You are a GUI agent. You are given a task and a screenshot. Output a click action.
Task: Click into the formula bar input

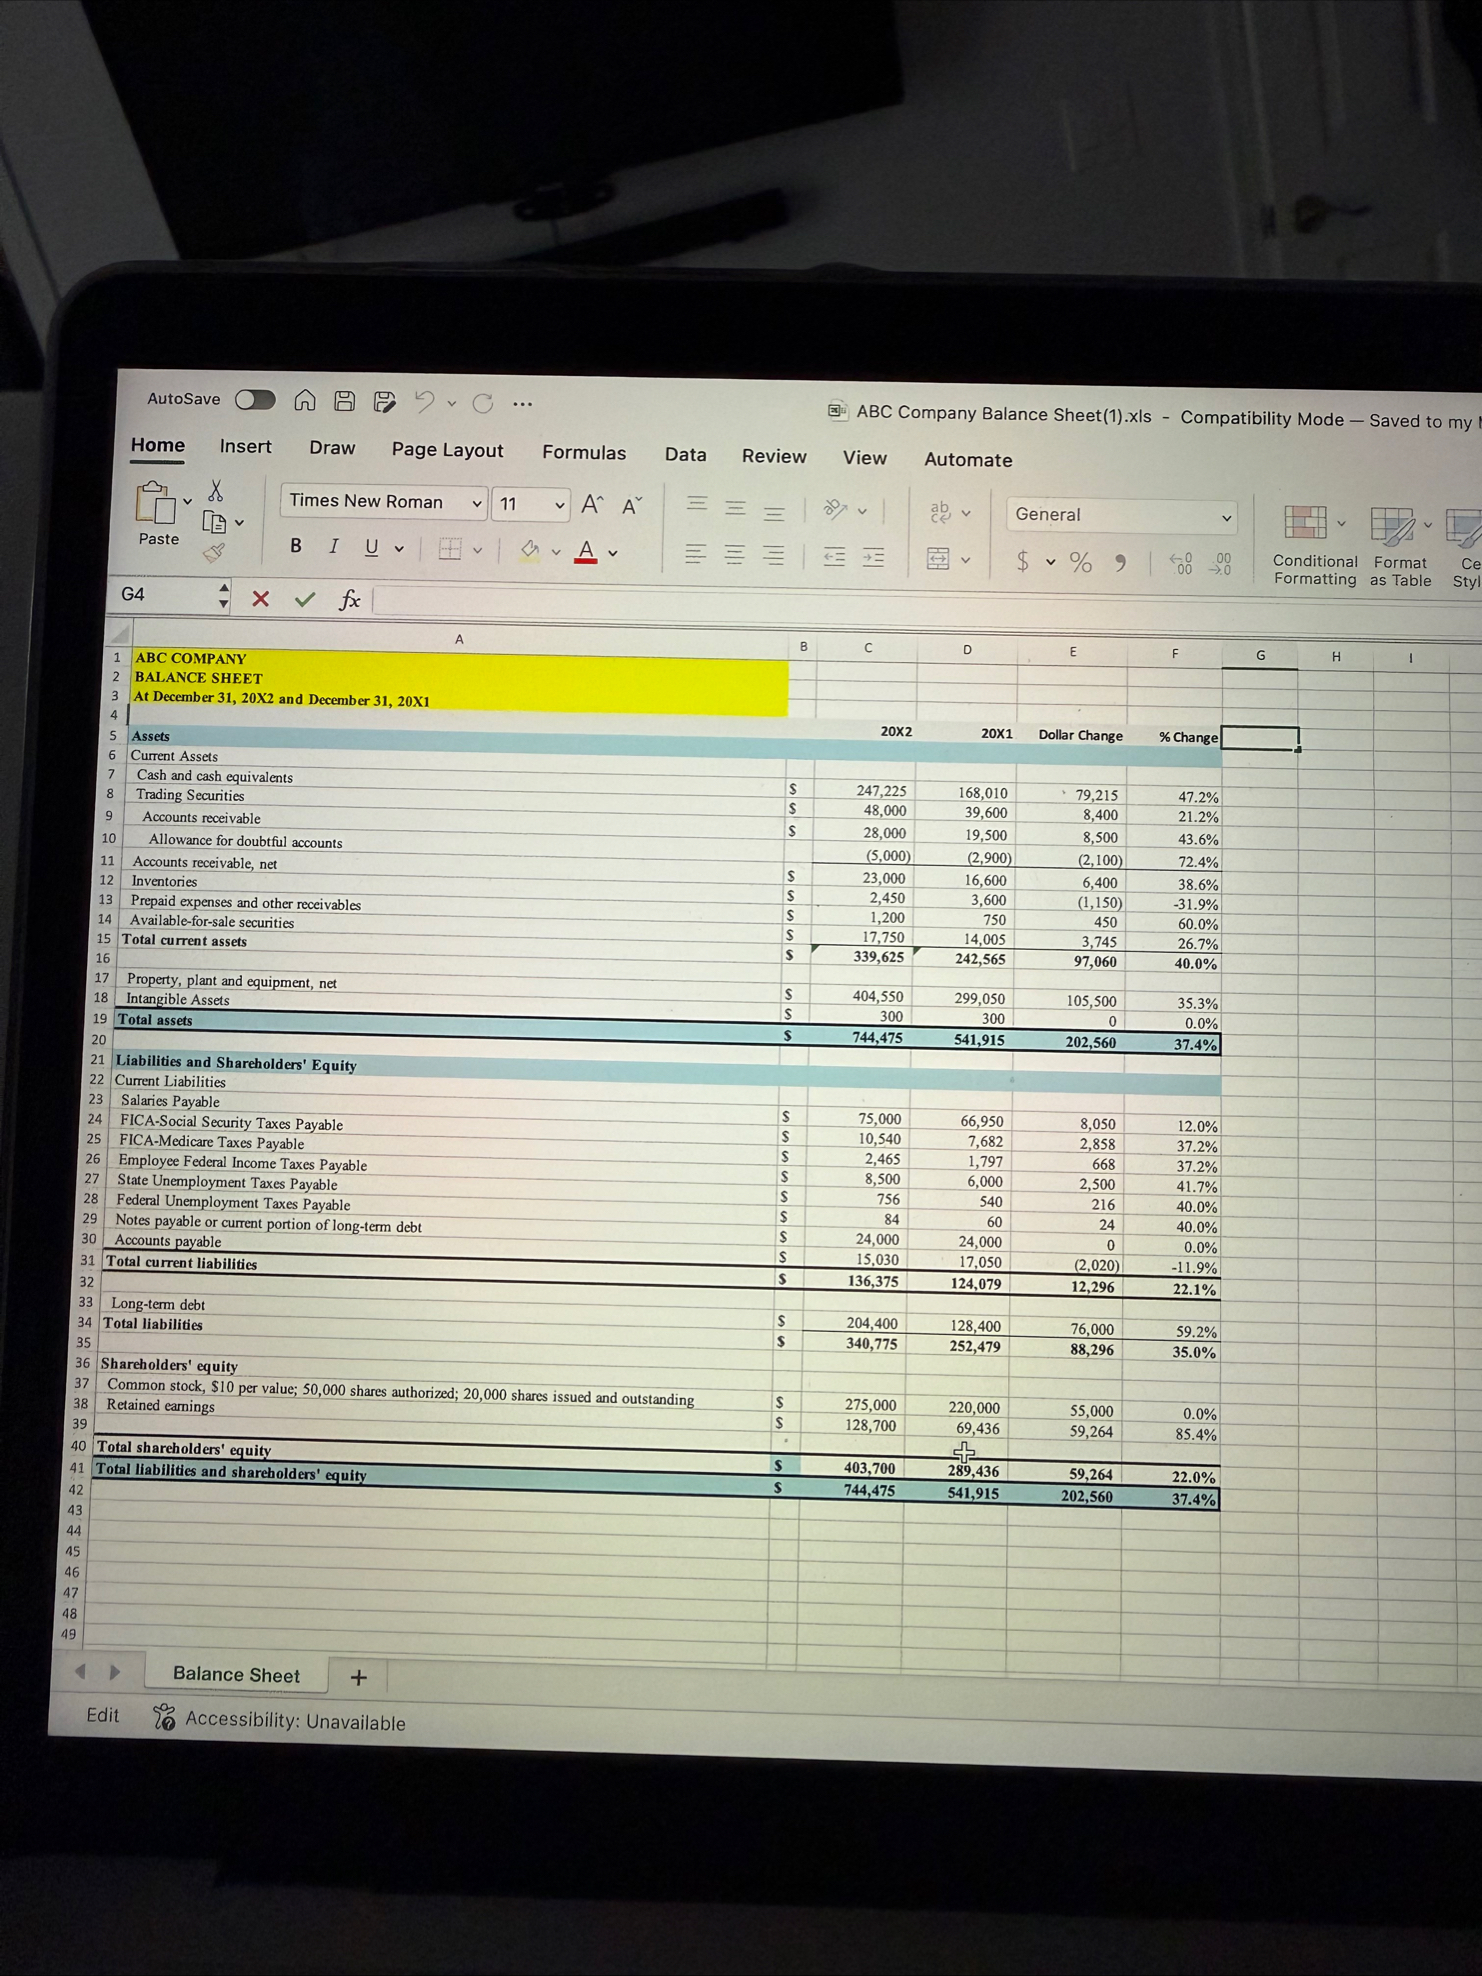(x=925, y=610)
